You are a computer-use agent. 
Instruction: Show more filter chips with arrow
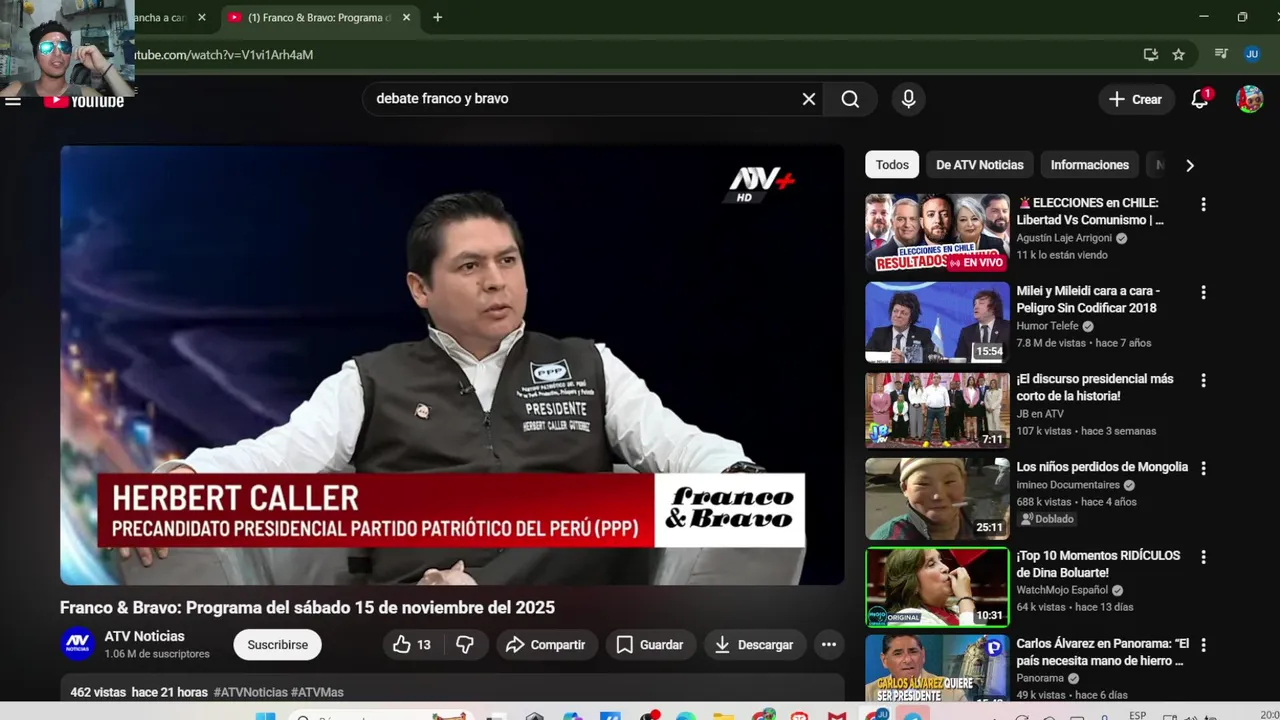1190,165
